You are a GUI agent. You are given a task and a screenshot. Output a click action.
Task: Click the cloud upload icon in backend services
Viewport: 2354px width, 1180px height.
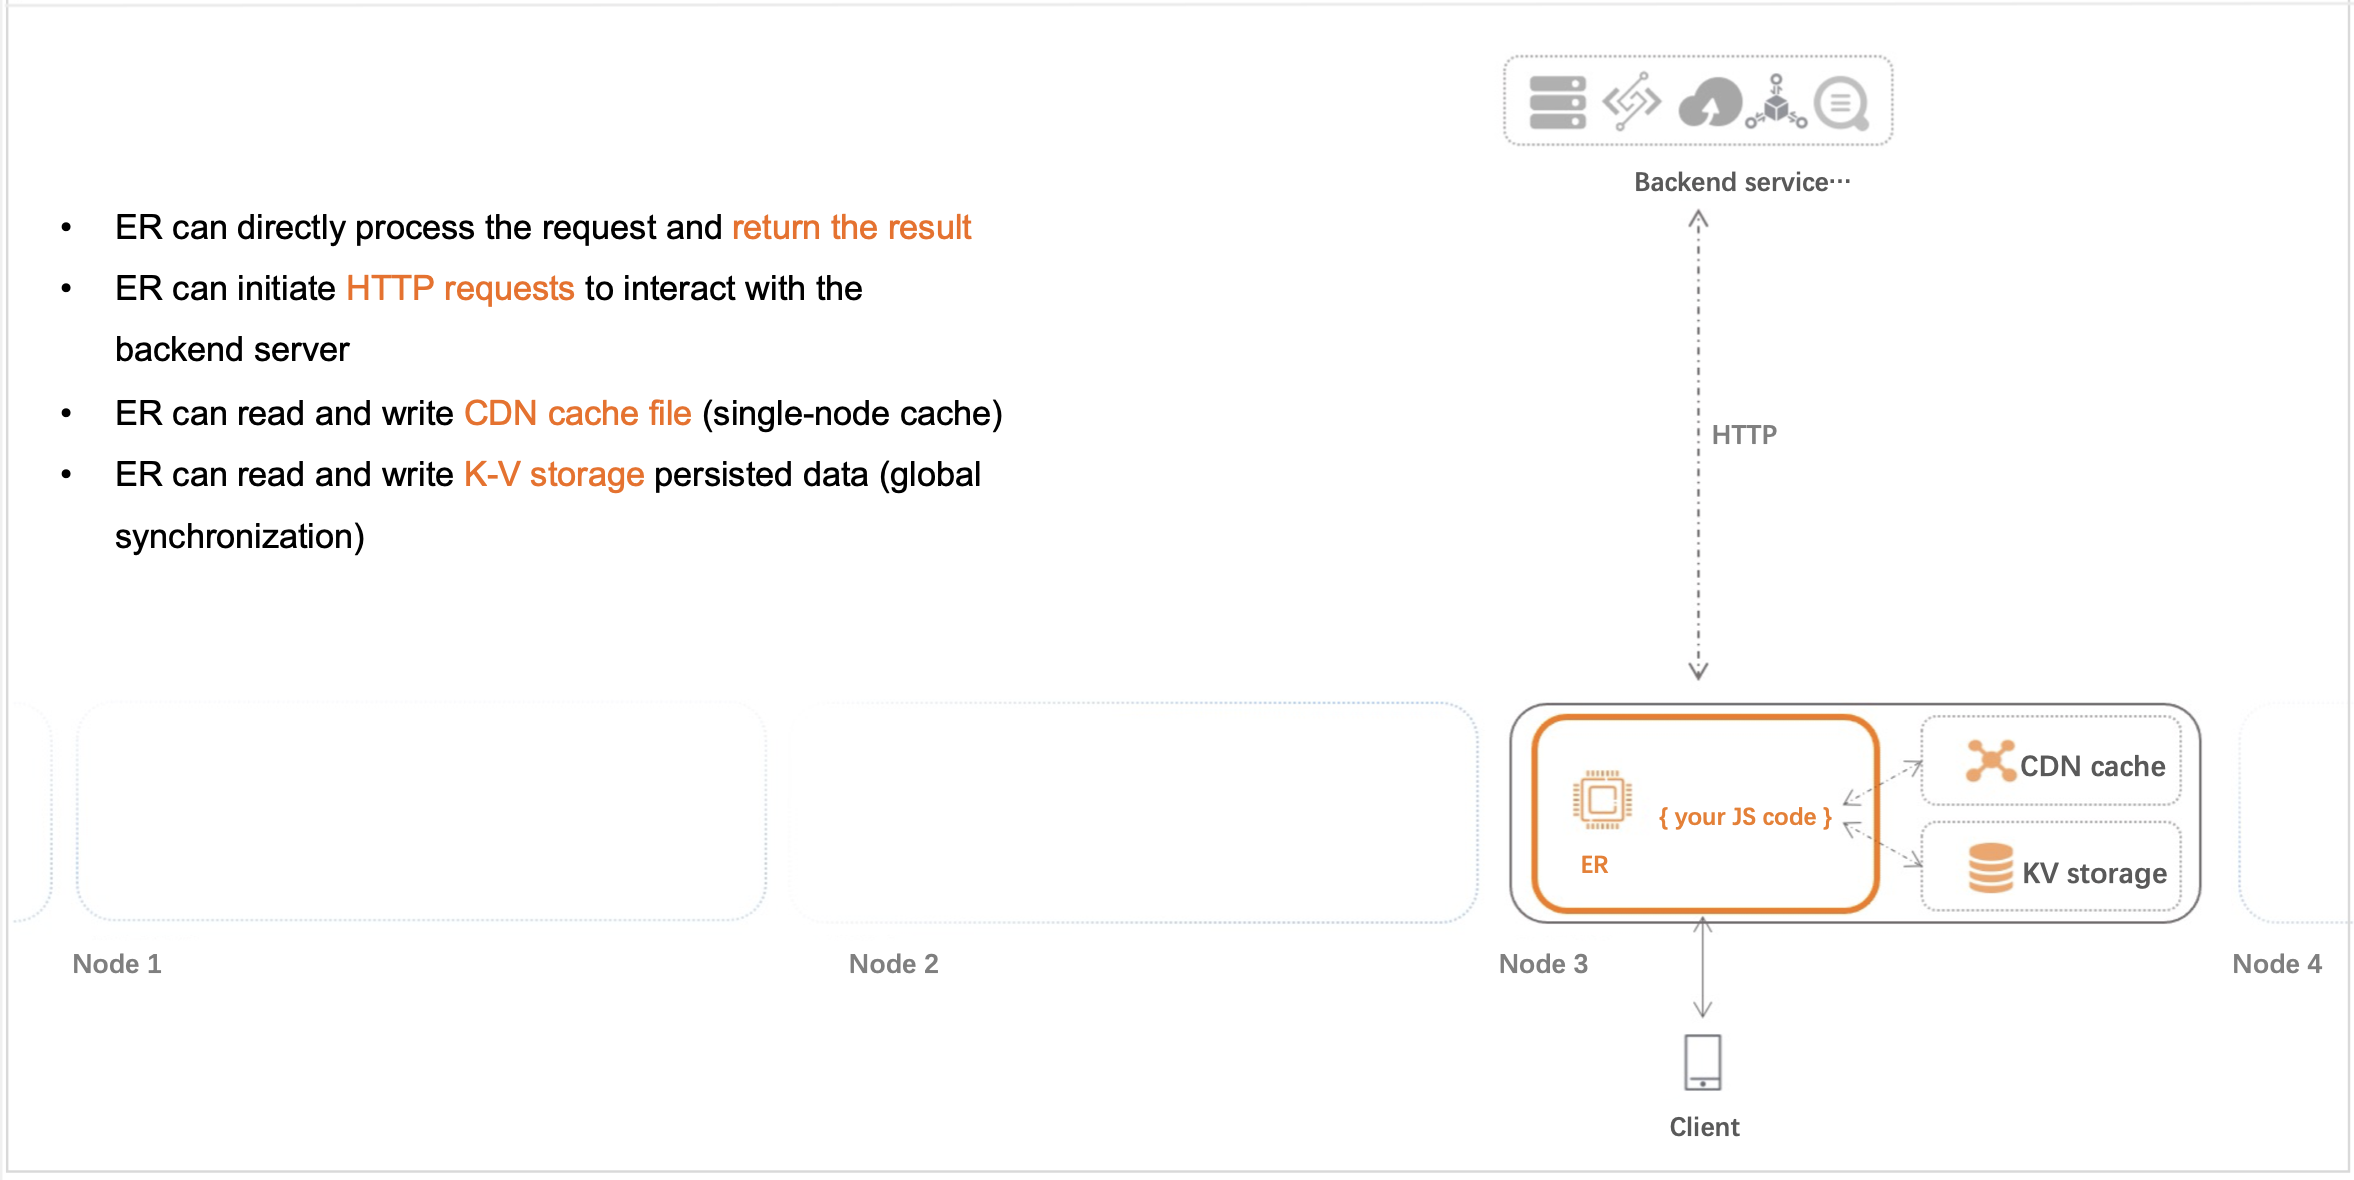(1709, 103)
